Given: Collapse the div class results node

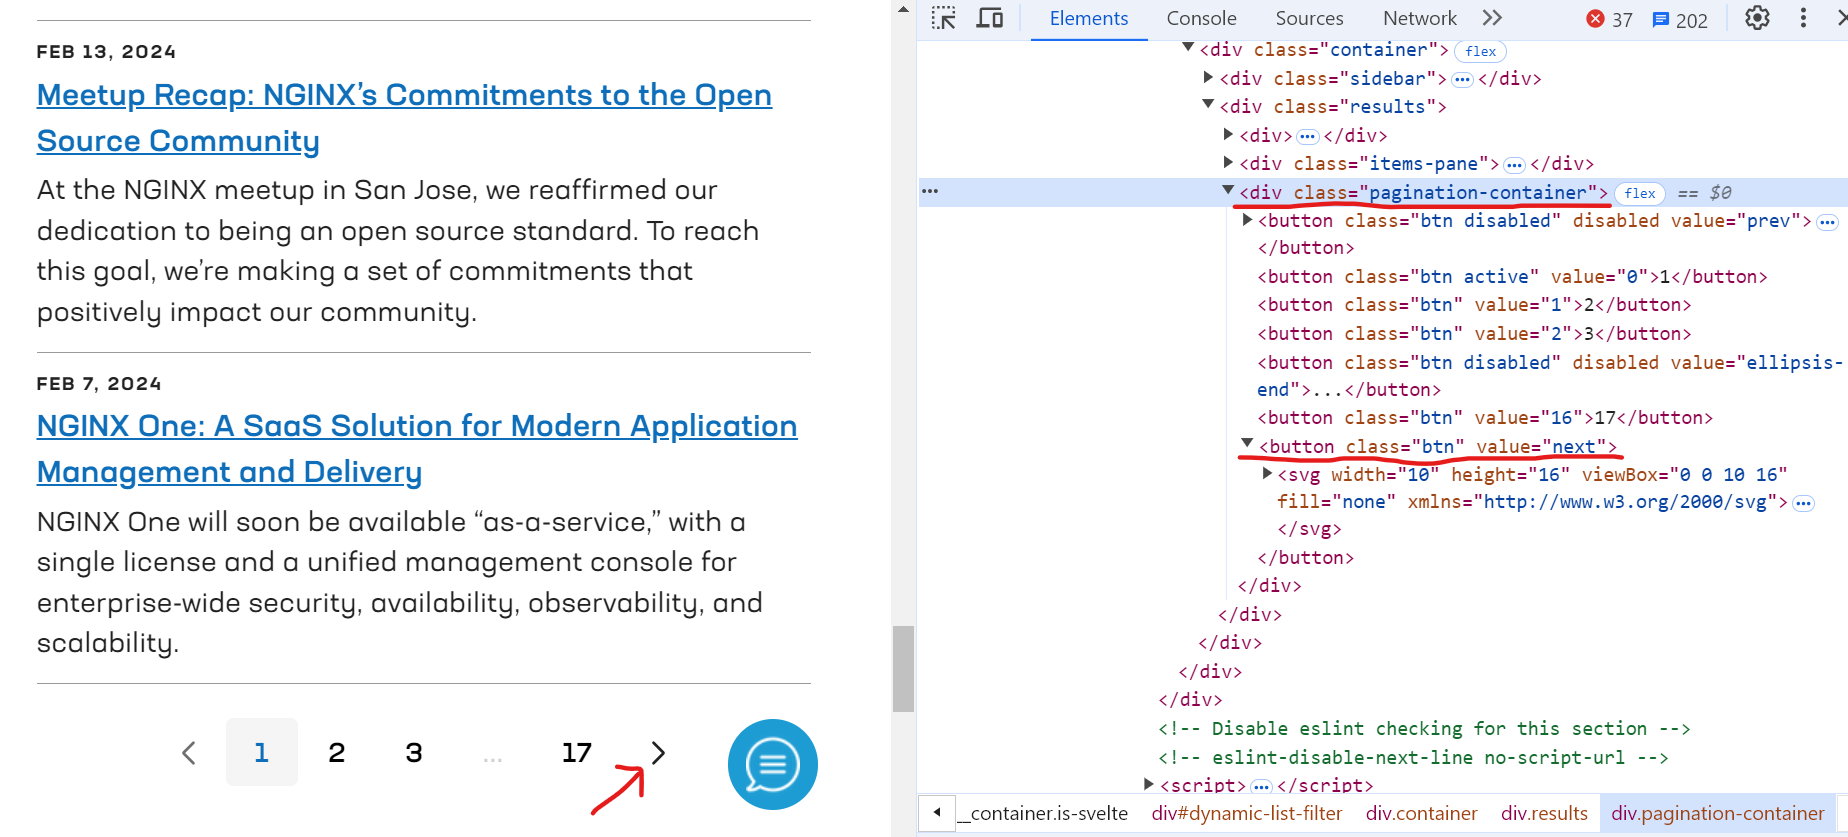Looking at the screenshot, I should [1208, 104].
